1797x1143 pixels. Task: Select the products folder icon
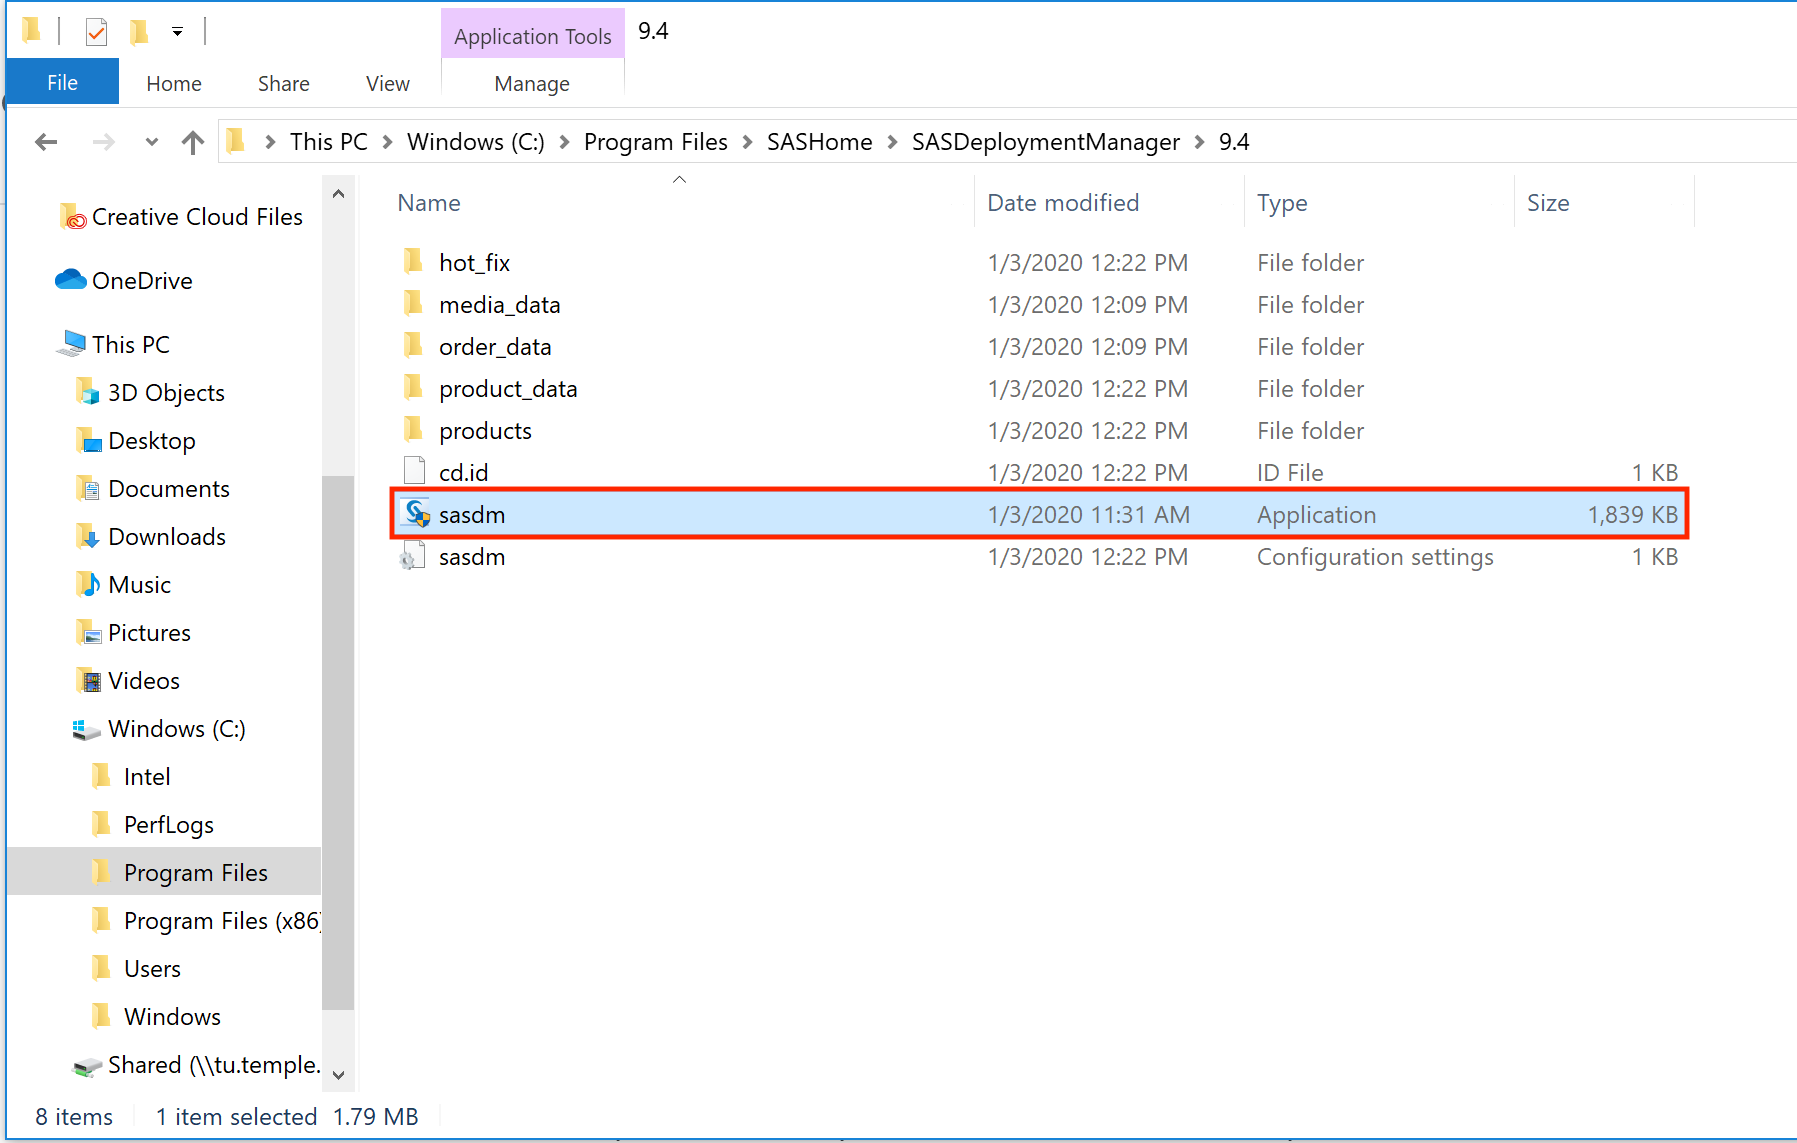(413, 430)
